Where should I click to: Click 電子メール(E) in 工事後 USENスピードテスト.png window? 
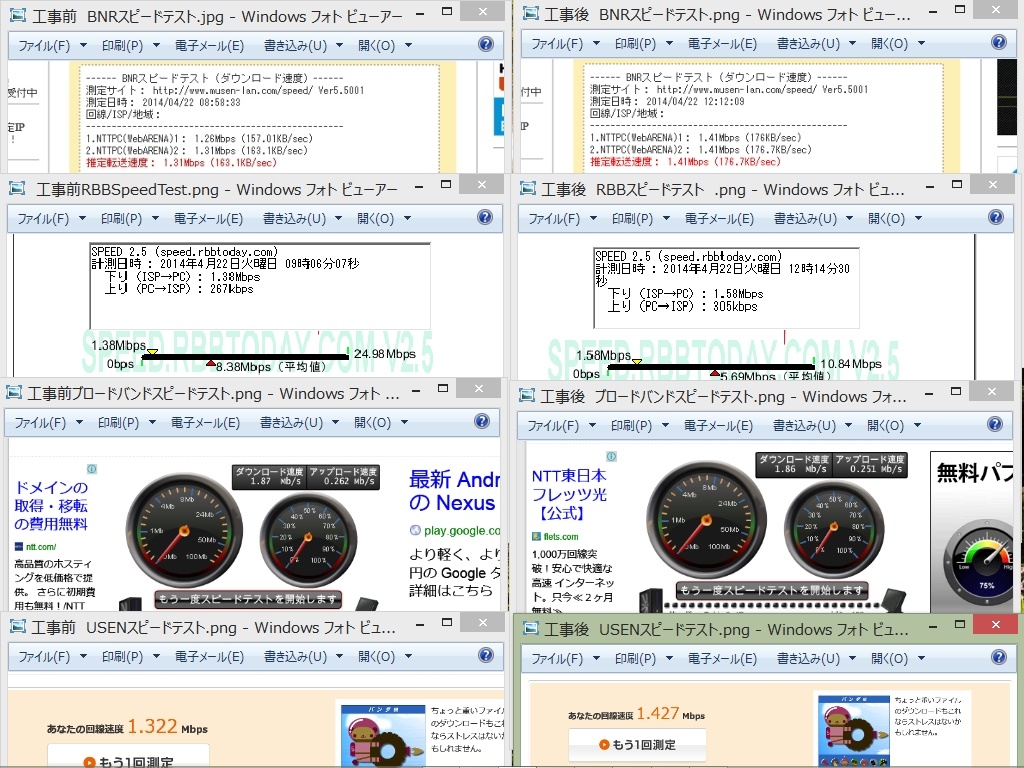[722, 659]
